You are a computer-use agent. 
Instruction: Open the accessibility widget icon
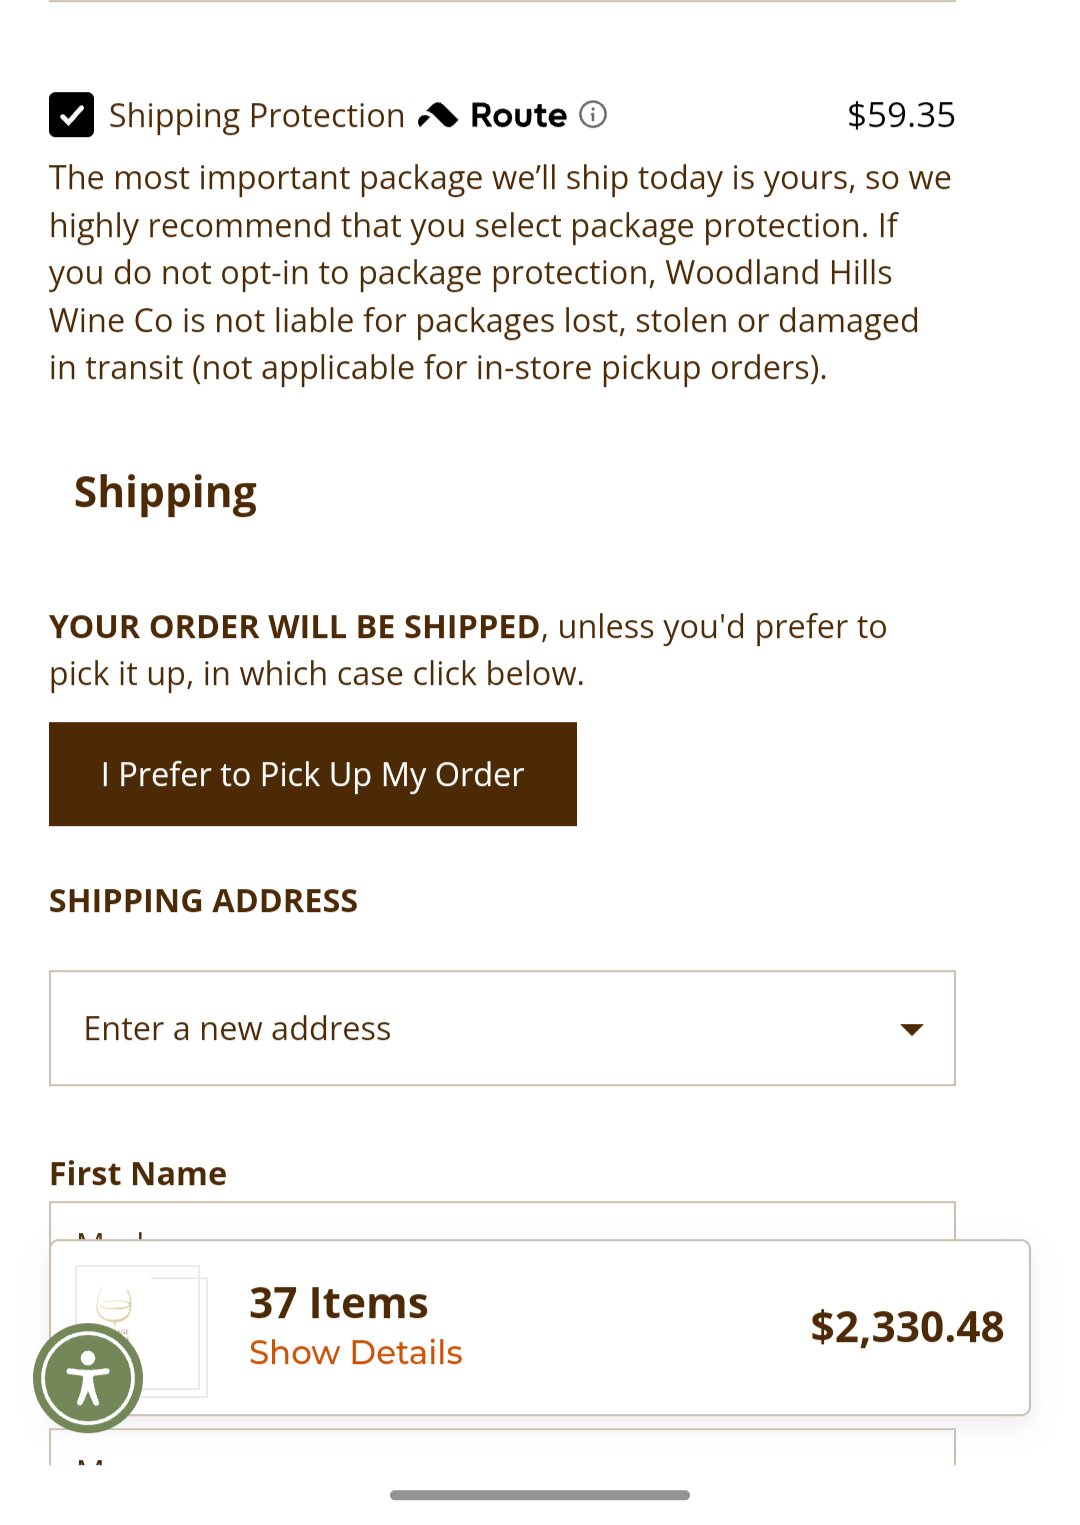[x=88, y=1378]
